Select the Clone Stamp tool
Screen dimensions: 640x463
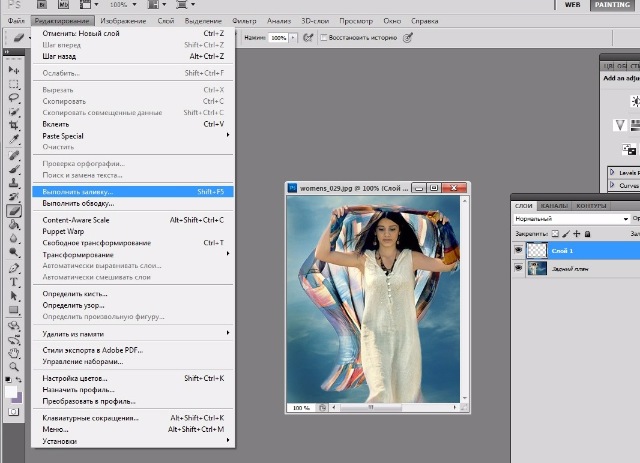click(14, 183)
